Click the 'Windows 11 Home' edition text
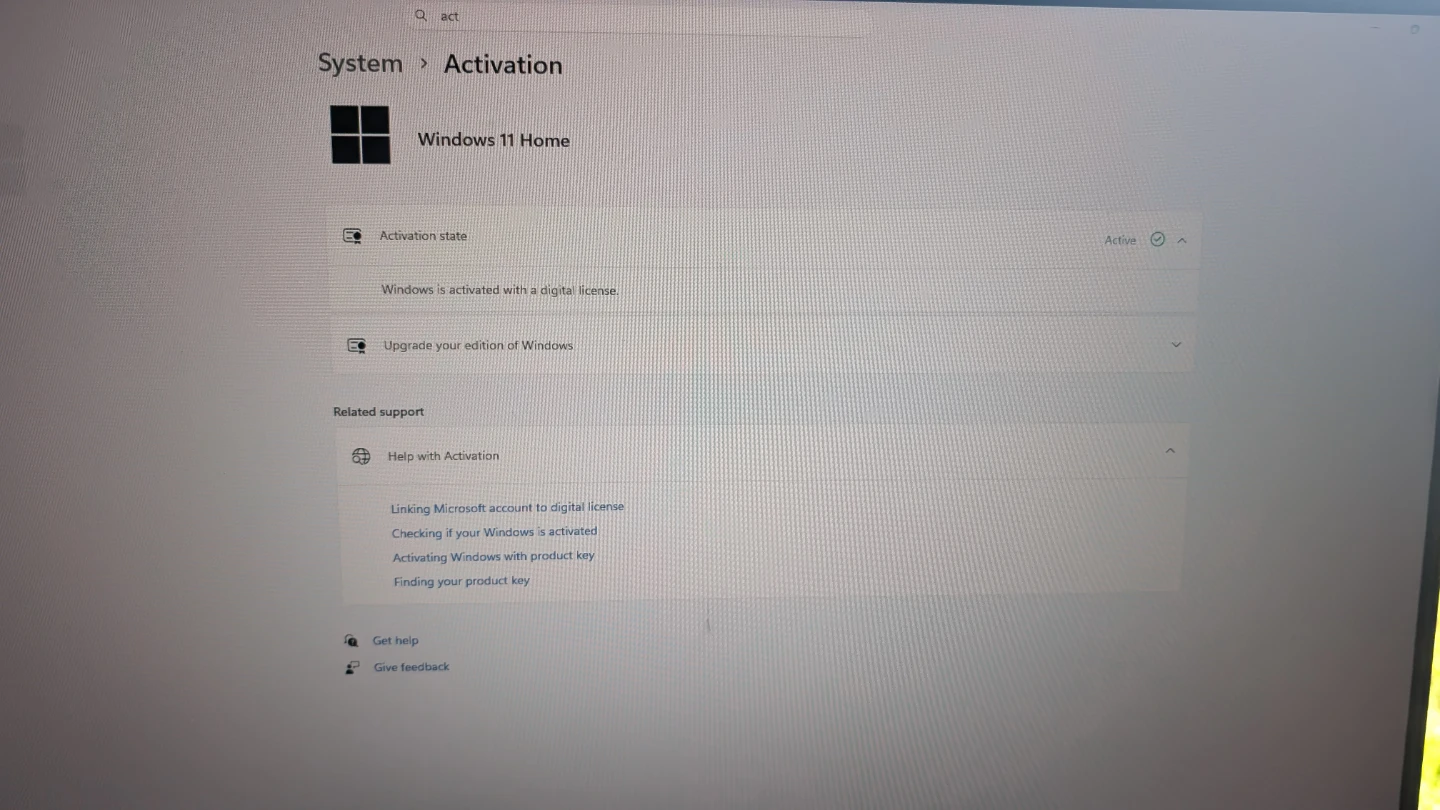The image size is (1440, 810). [x=494, y=140]
